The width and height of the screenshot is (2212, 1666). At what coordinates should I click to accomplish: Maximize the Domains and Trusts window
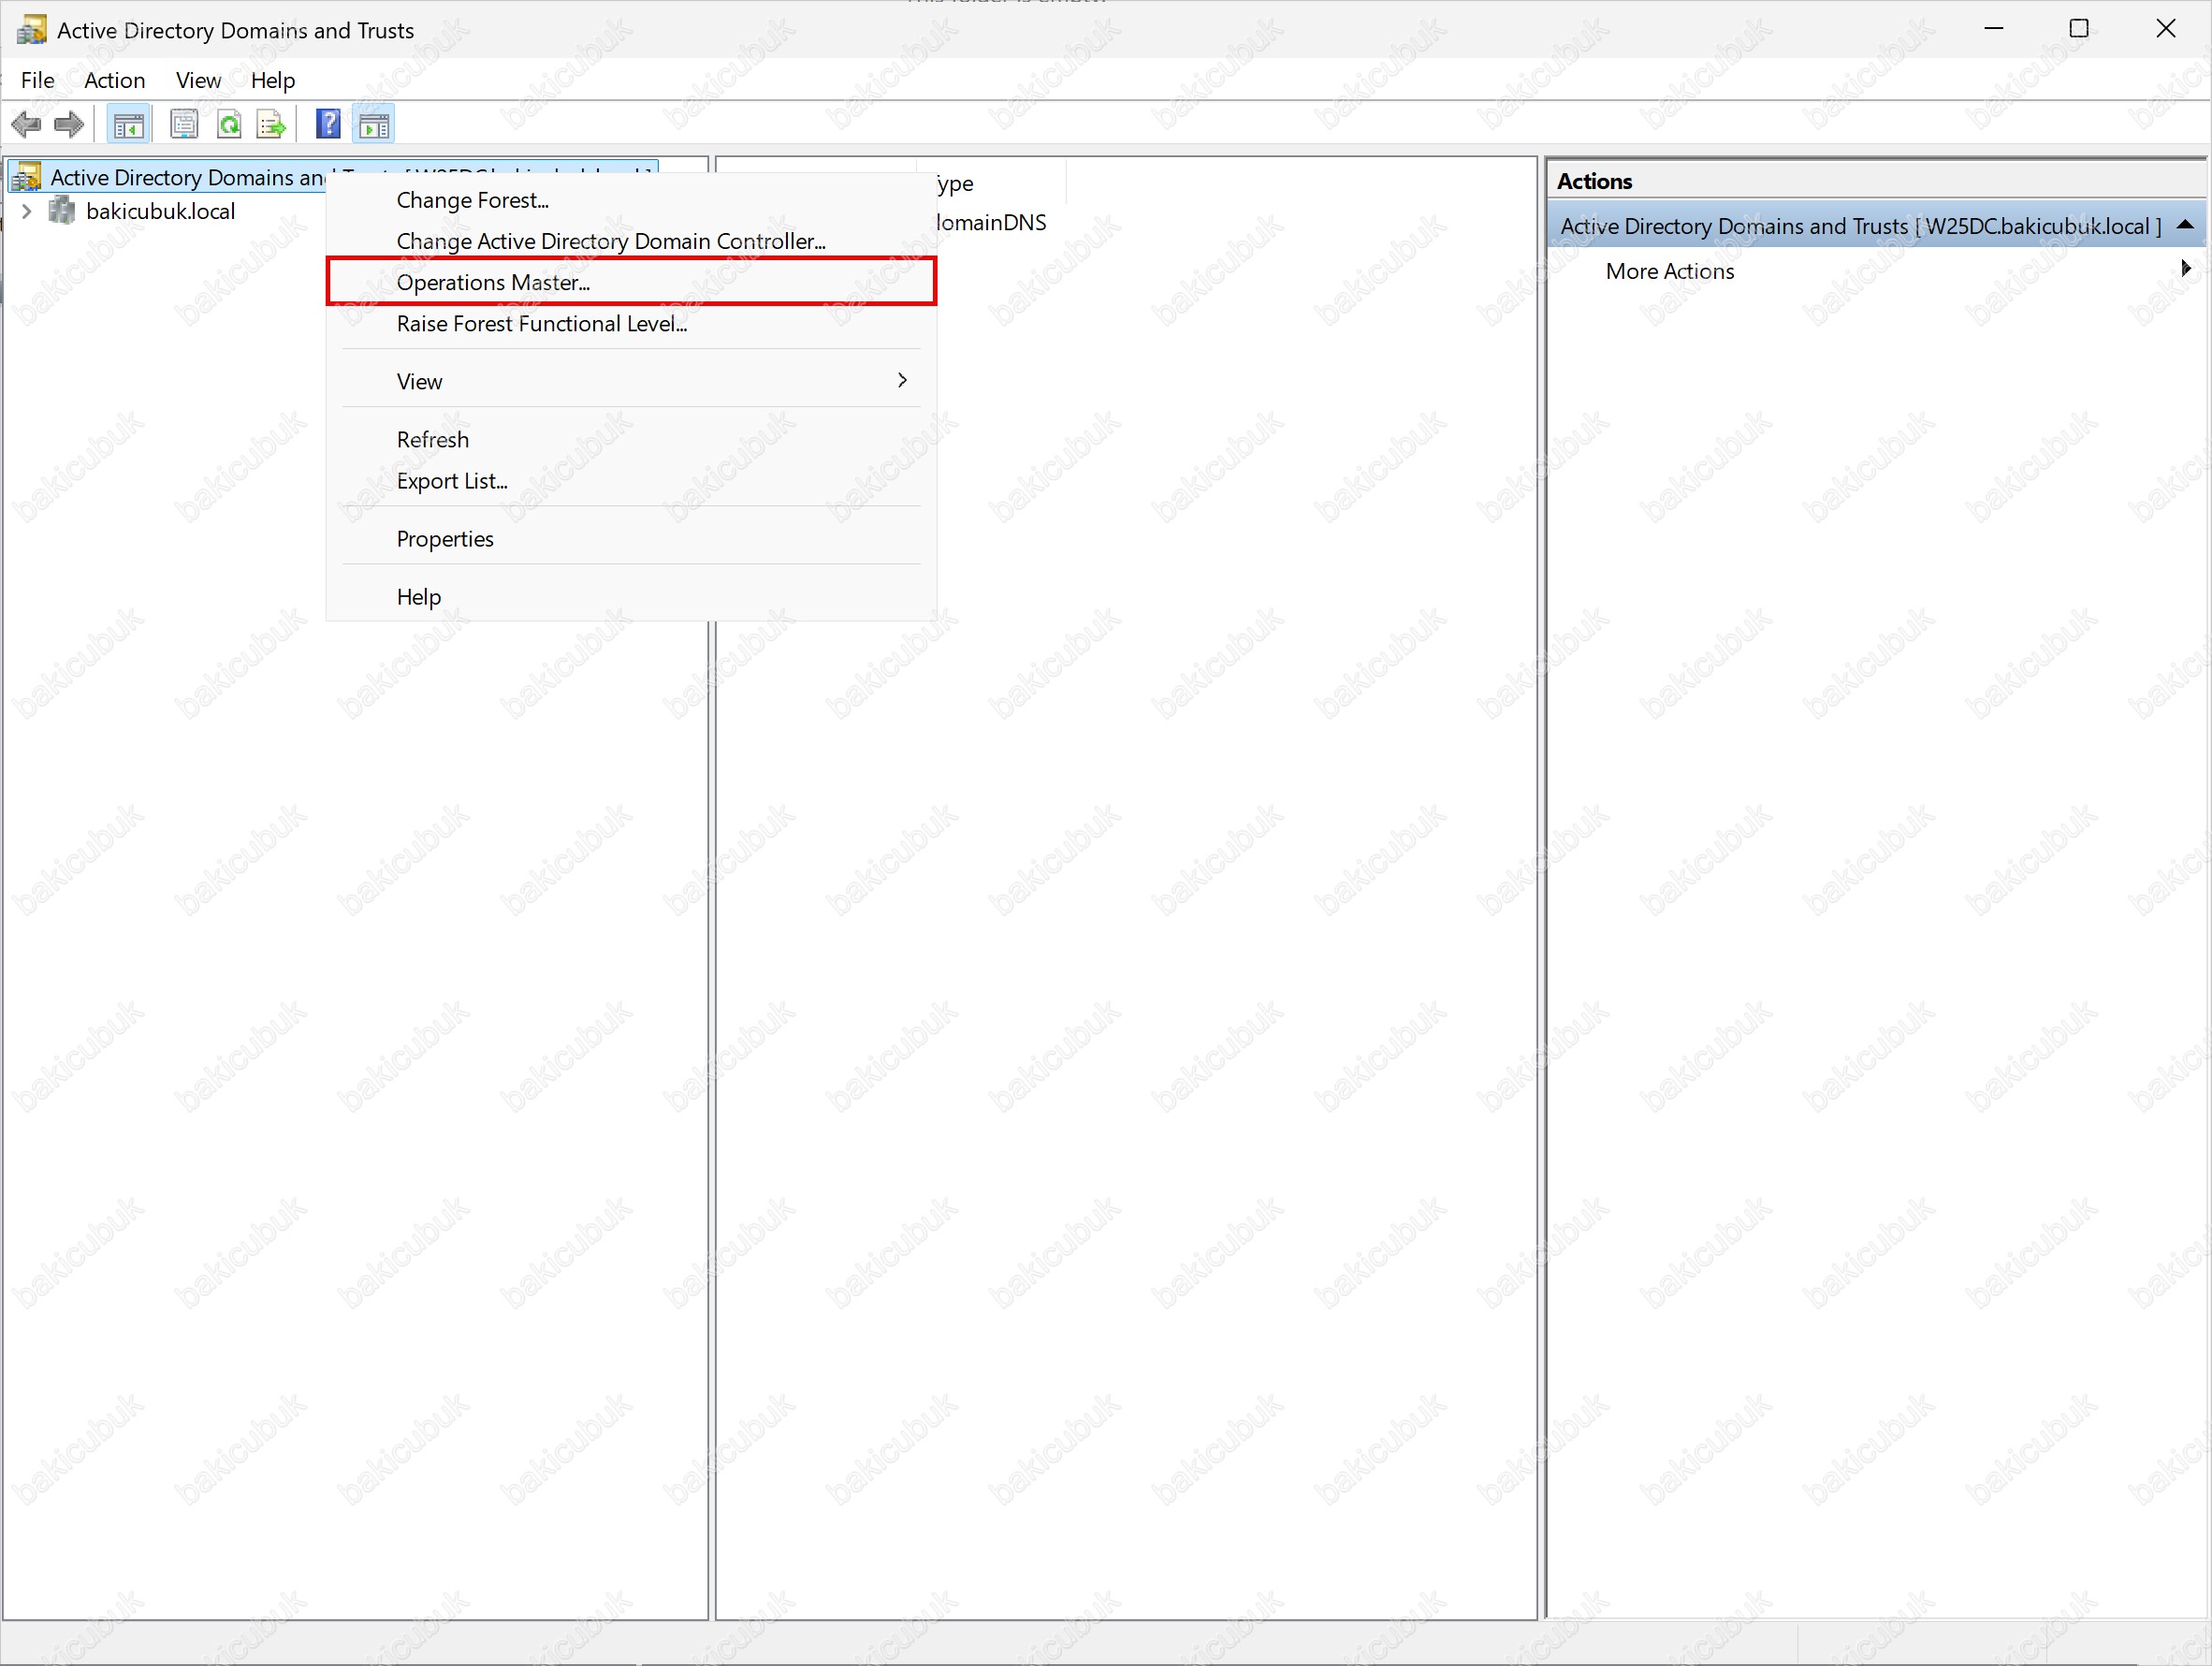pos(2079,29)
